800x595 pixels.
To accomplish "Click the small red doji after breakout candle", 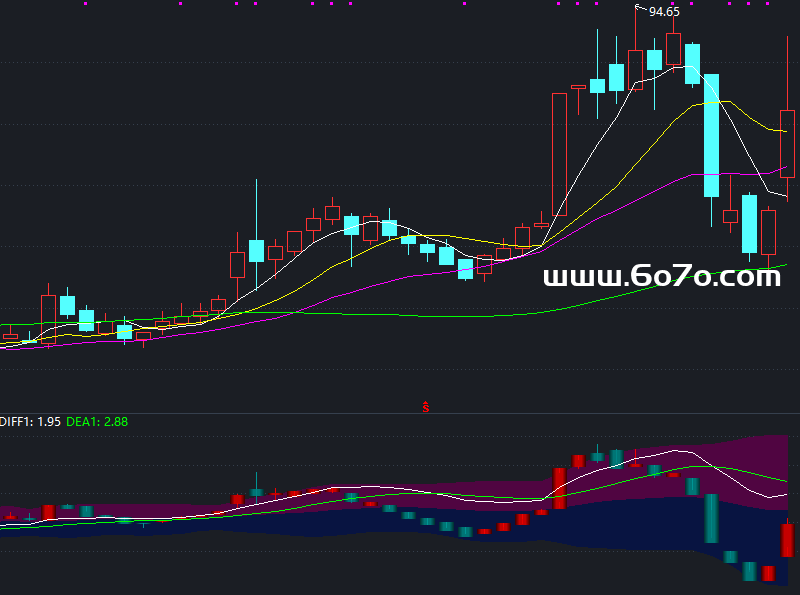I will 578,88.
